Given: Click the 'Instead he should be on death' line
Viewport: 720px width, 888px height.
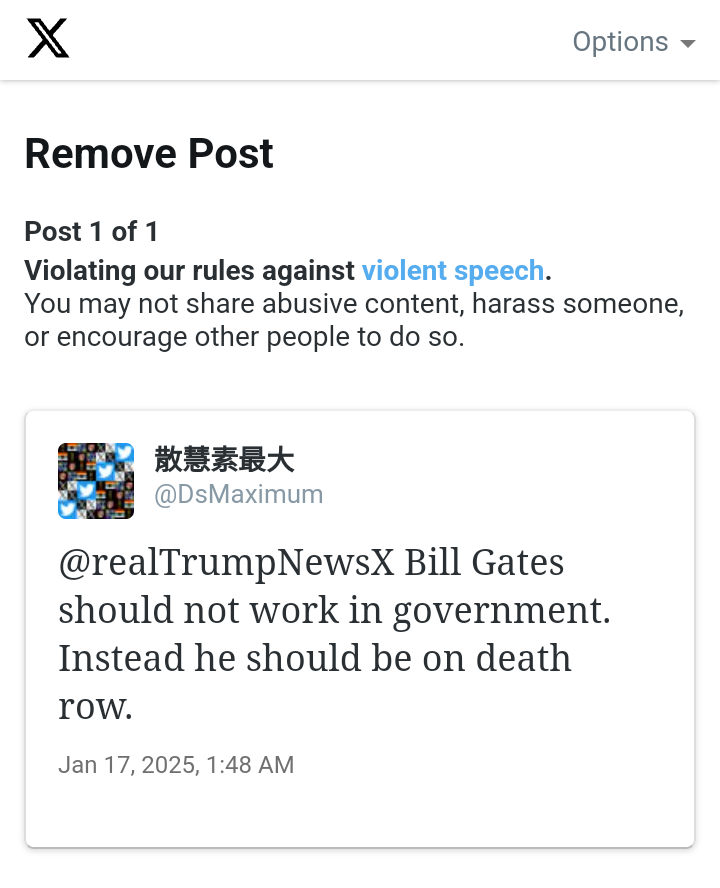Looking at the screenshot, I should tap(315, 658).
